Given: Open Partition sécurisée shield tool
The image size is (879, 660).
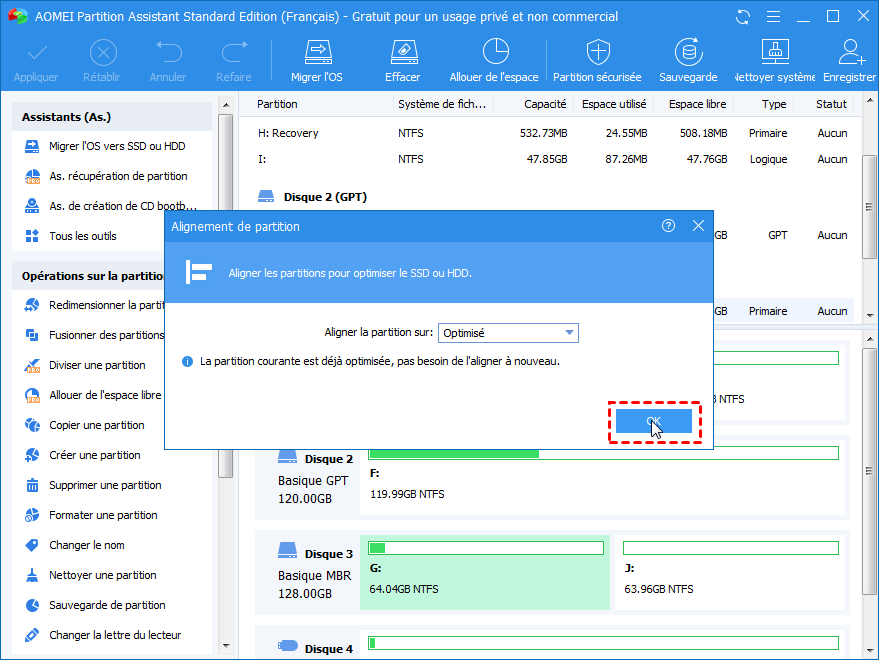Looking at the screenshot, I should (x=597, y=61).
